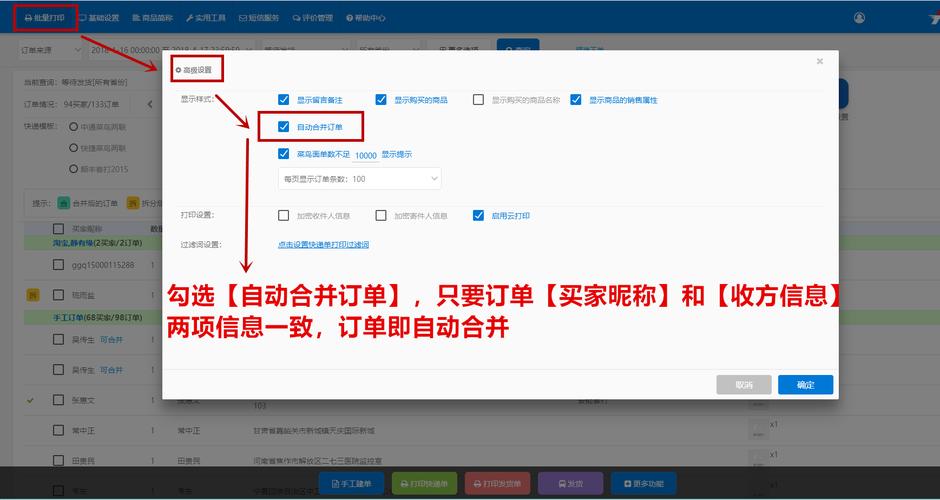Screen dimensions: 940x500
Task: Open the 商品简称 menu item
Action: (152, 18)
